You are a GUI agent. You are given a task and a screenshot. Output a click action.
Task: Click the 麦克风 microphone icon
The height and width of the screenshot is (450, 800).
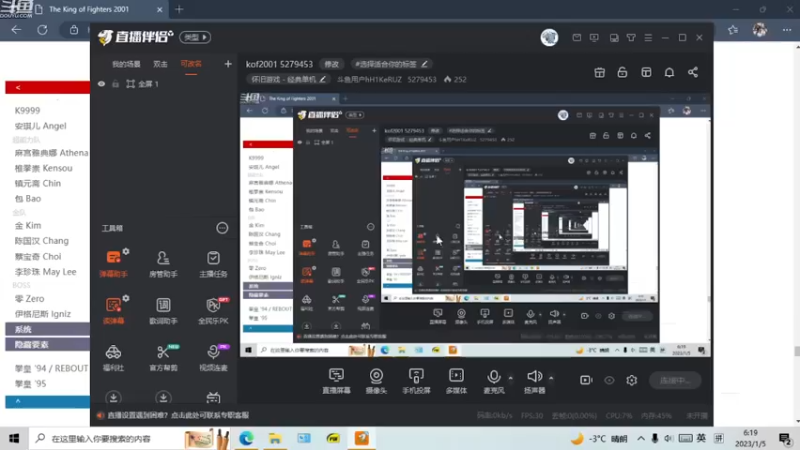(x=493, y=377)
